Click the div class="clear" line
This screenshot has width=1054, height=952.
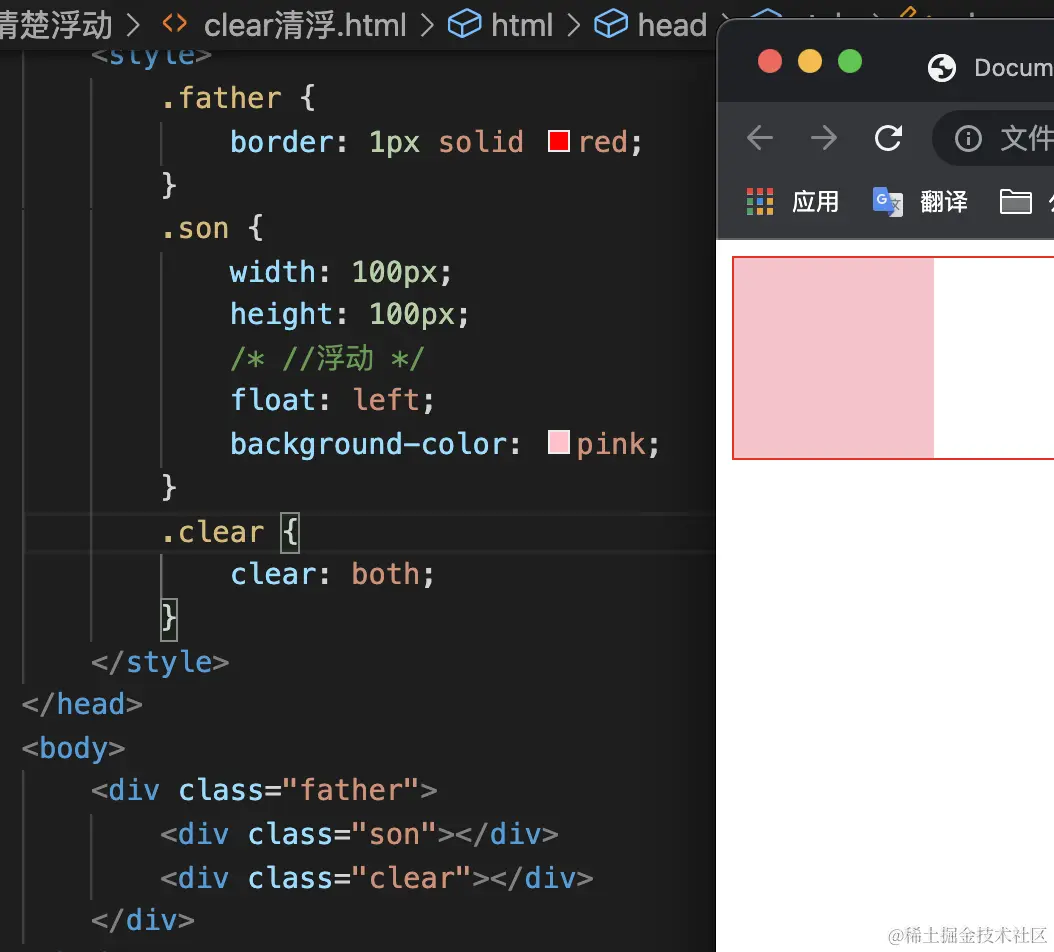point(376,878)
